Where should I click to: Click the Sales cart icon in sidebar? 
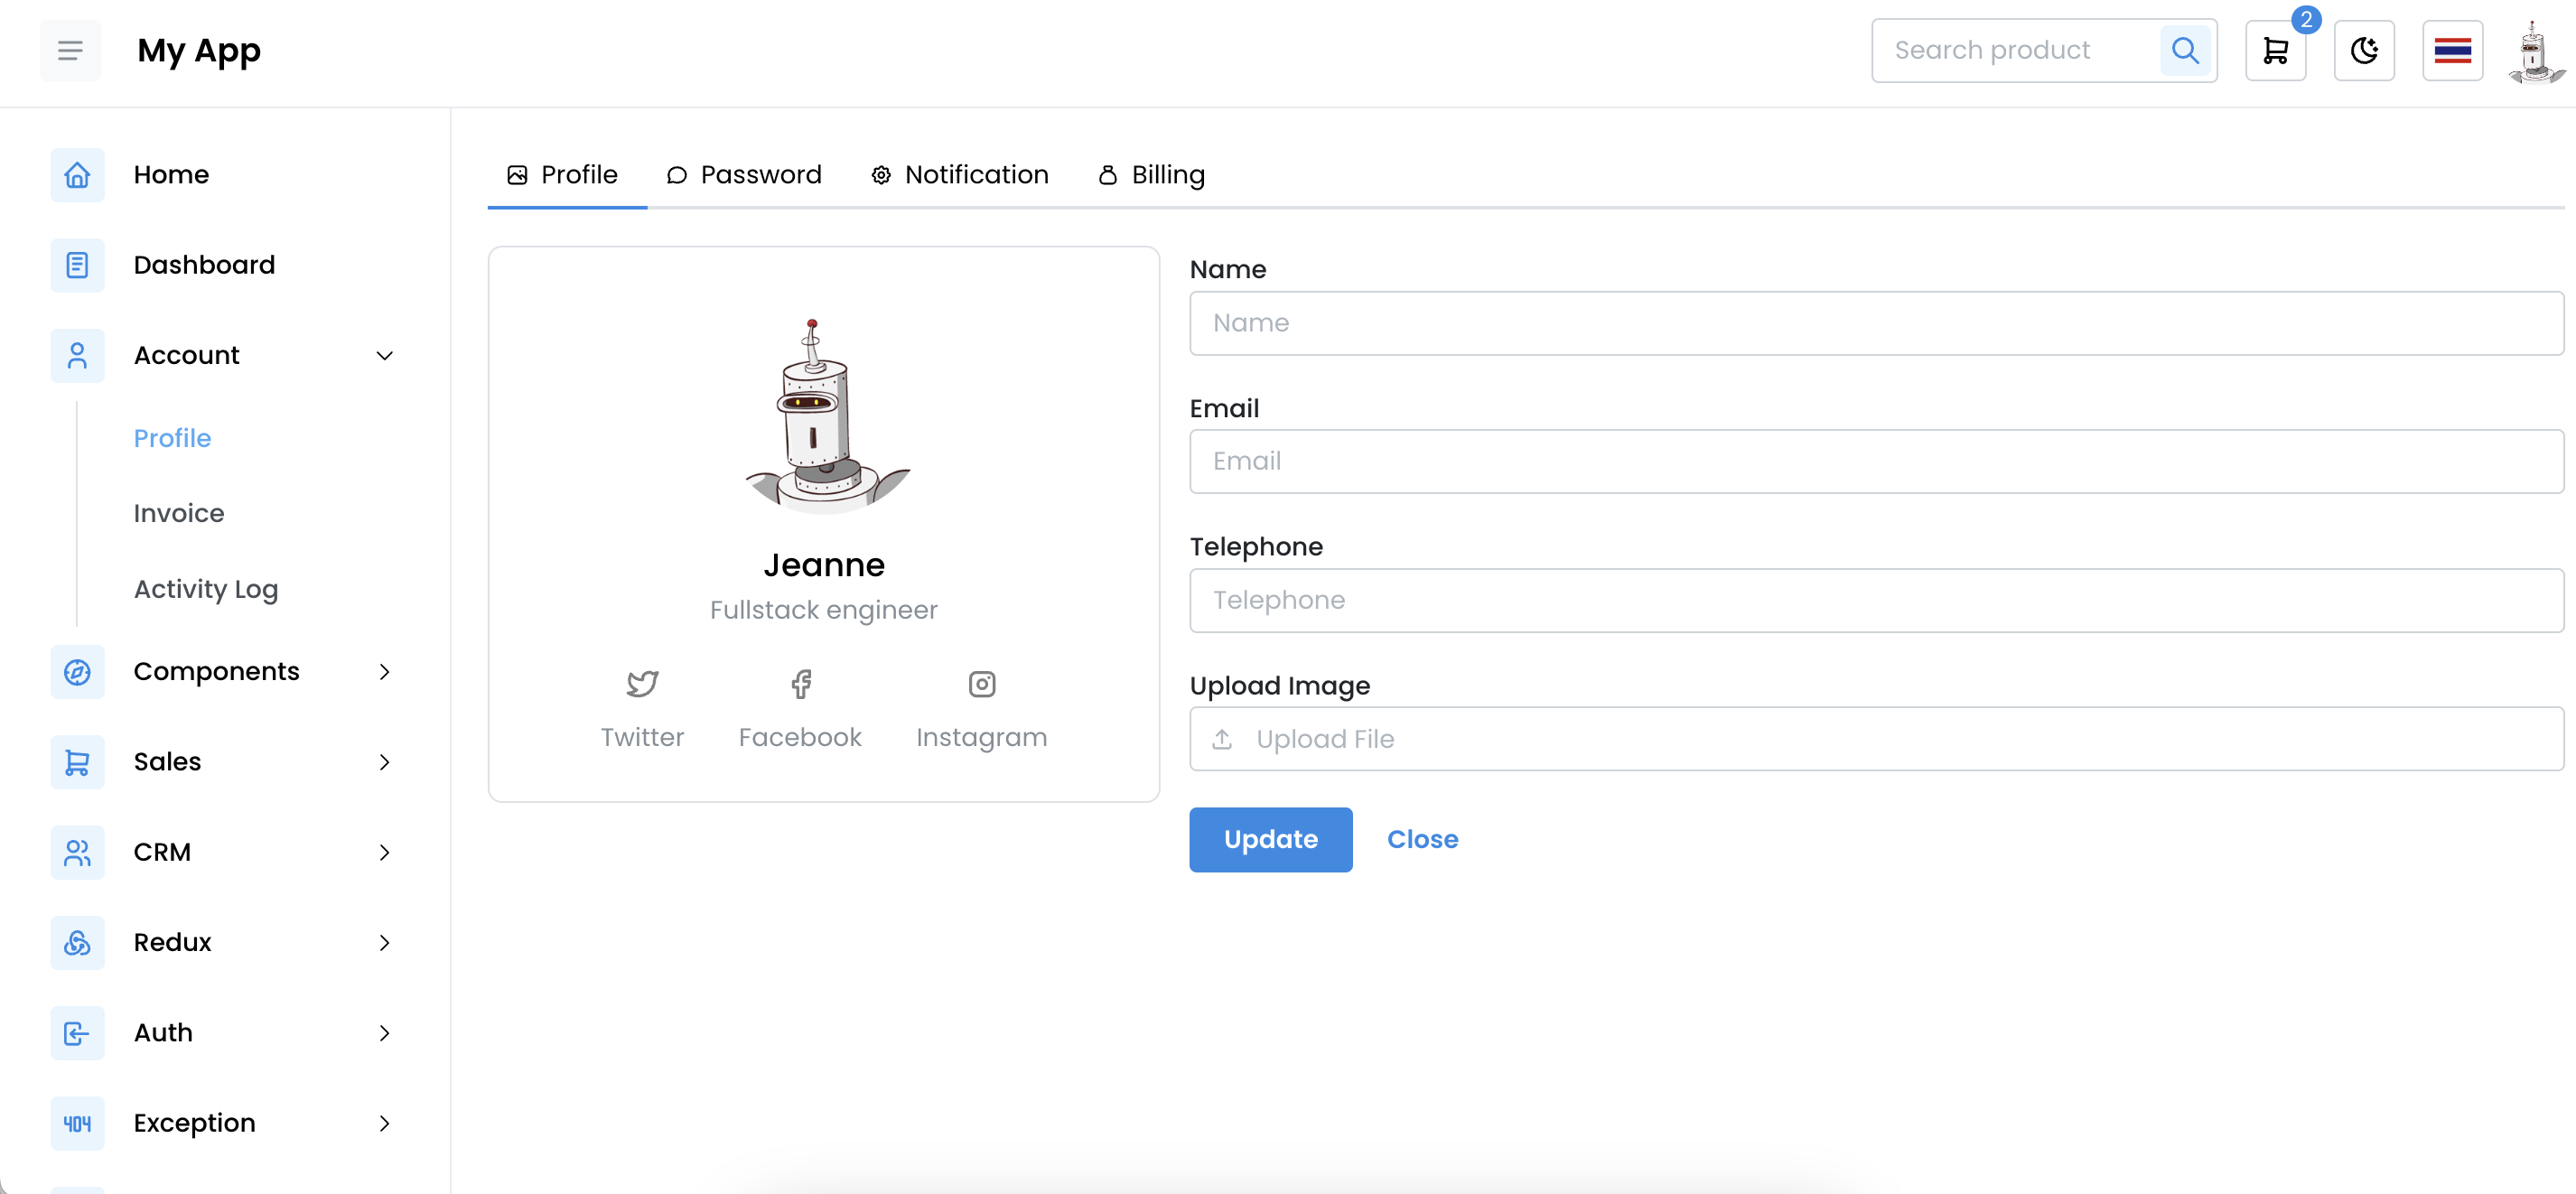pos(77,762)
